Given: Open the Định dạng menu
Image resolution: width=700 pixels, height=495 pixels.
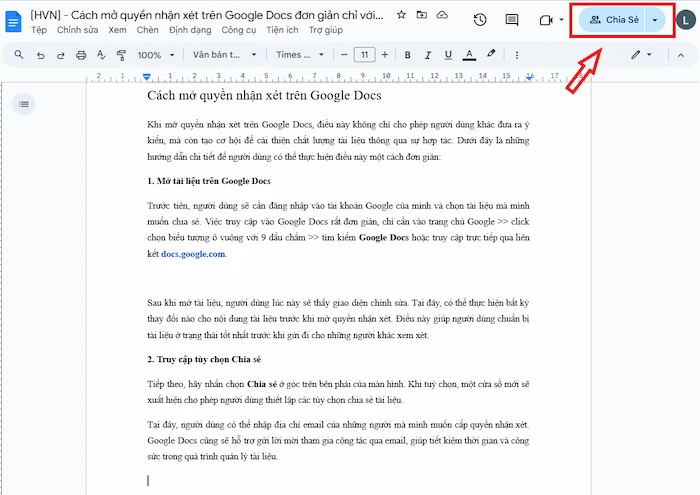Looking at the screenshot, I should [190, 30].
